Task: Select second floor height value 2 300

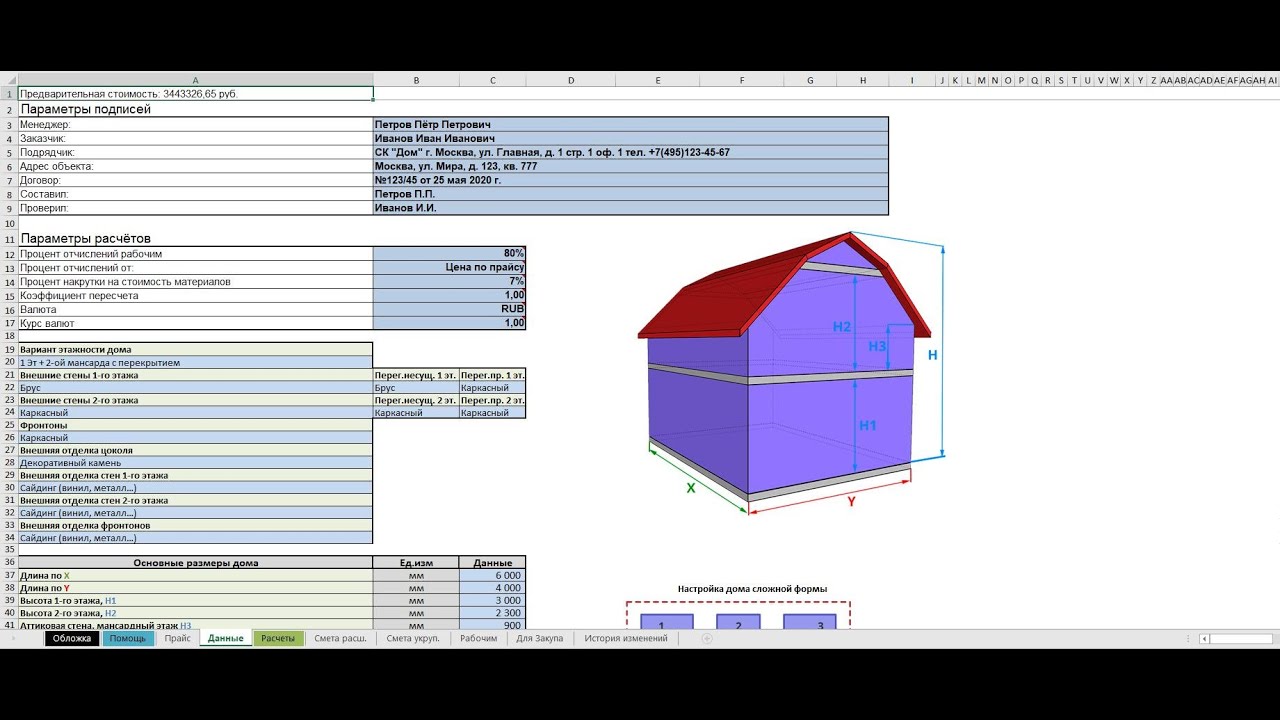Action: coord(492,612)
